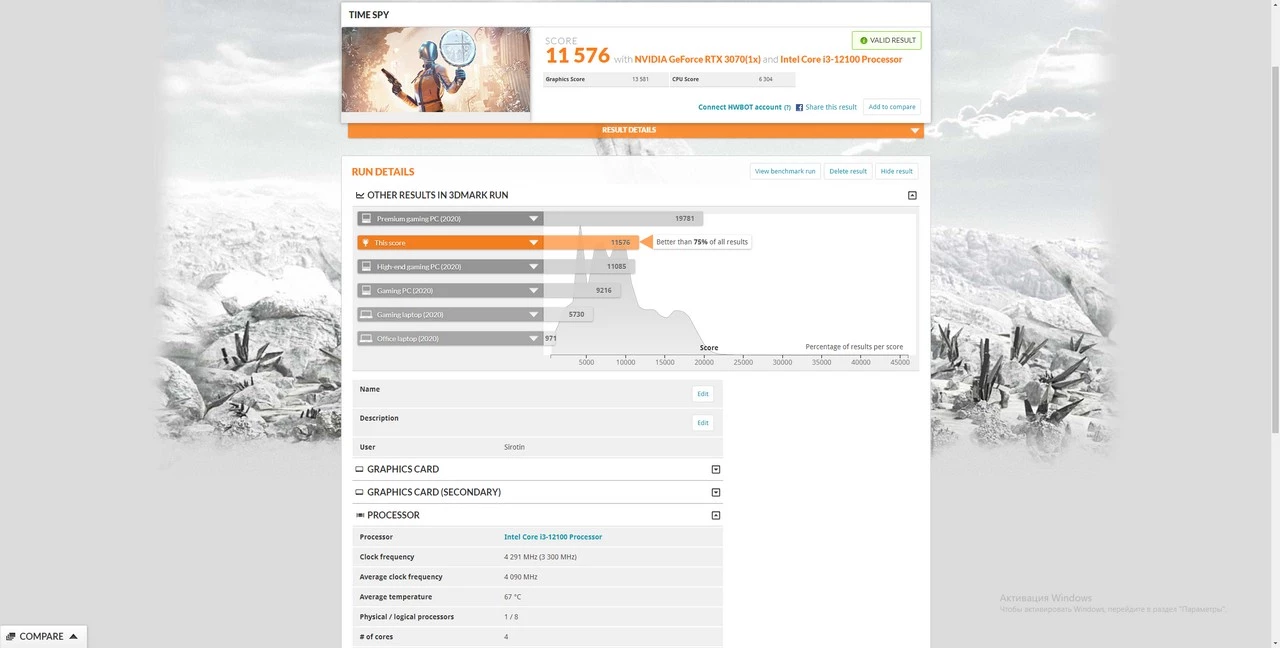Click the 5730 score bar value
Viewport: 1280px width, 648px height.
[x=576, y=314]
